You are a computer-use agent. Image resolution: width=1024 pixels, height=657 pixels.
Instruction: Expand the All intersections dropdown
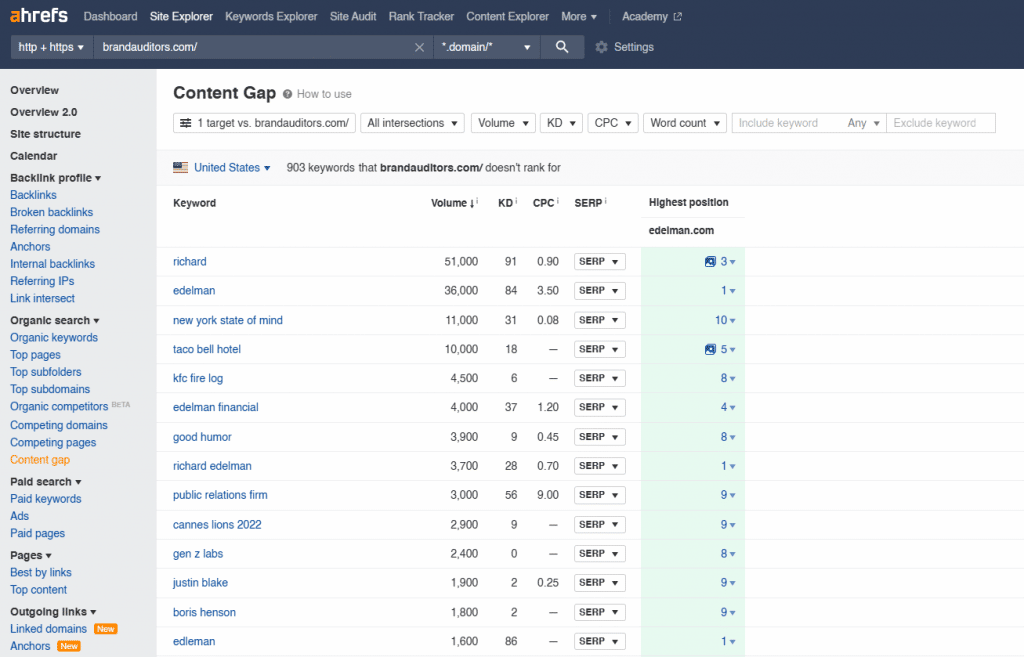(413, 123)
